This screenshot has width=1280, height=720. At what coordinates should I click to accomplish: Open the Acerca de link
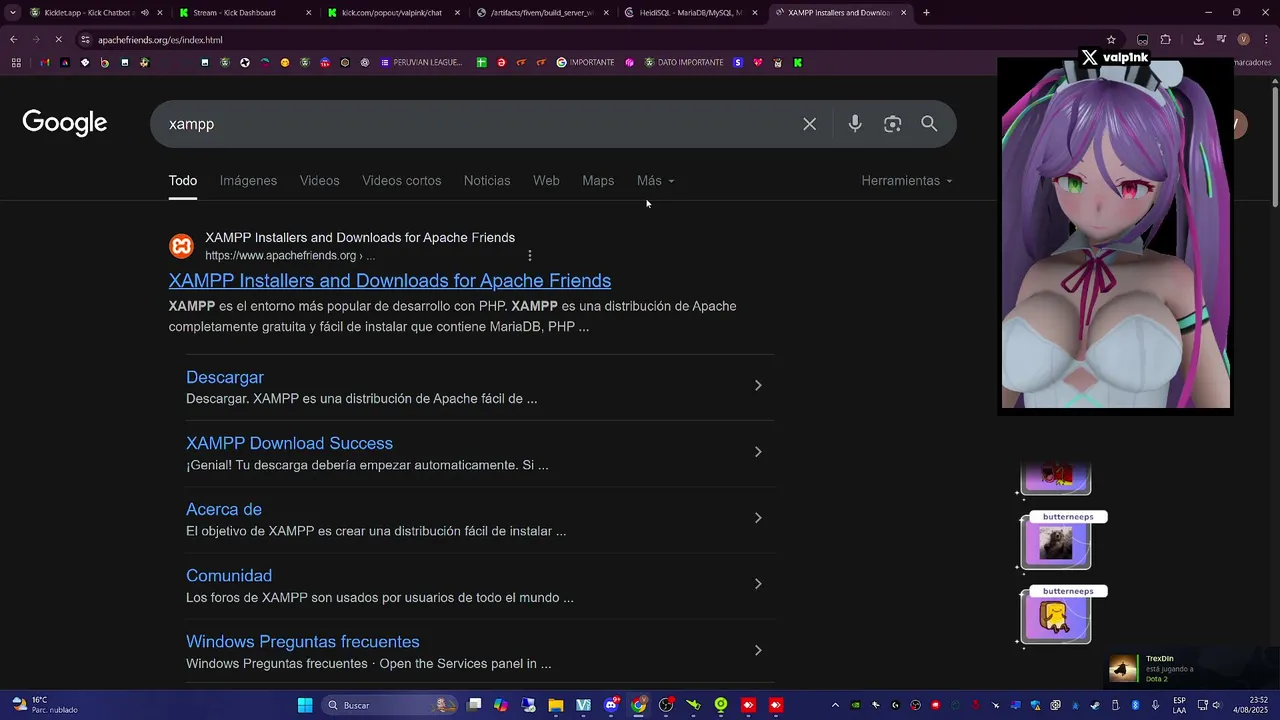tap(224, 509)
